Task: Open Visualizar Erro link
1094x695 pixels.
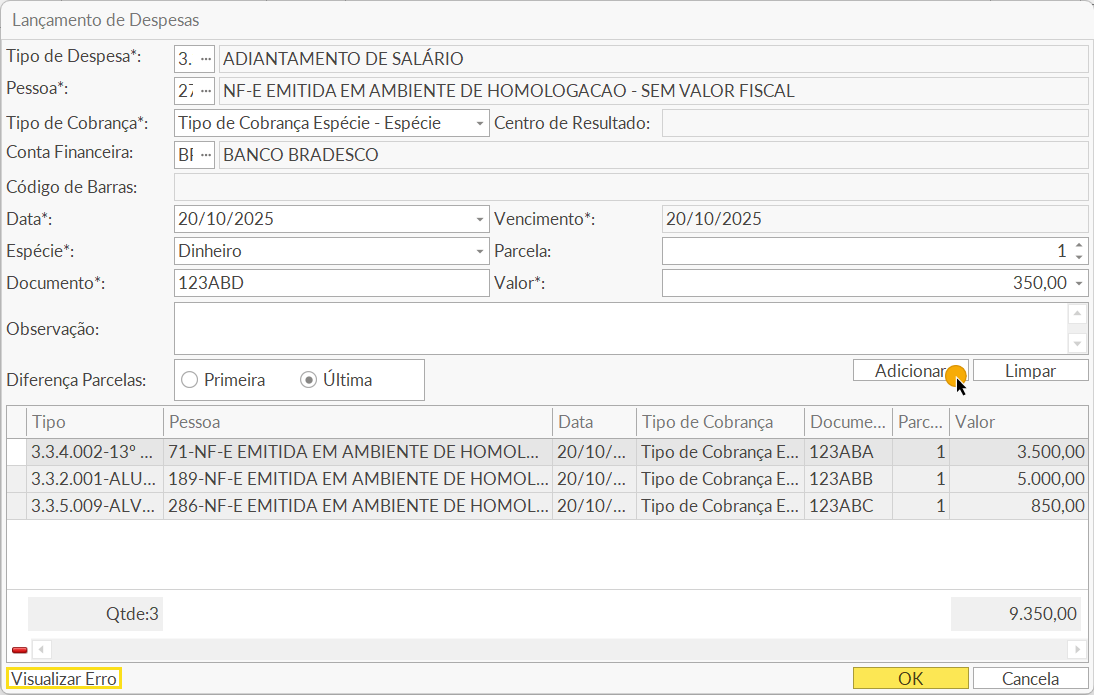Action: (64, 679)
